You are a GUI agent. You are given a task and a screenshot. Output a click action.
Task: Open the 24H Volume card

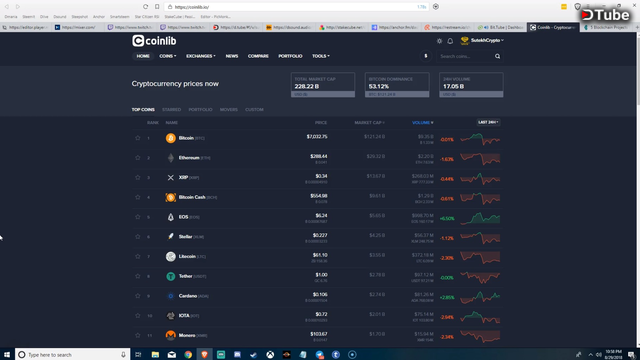471,85
